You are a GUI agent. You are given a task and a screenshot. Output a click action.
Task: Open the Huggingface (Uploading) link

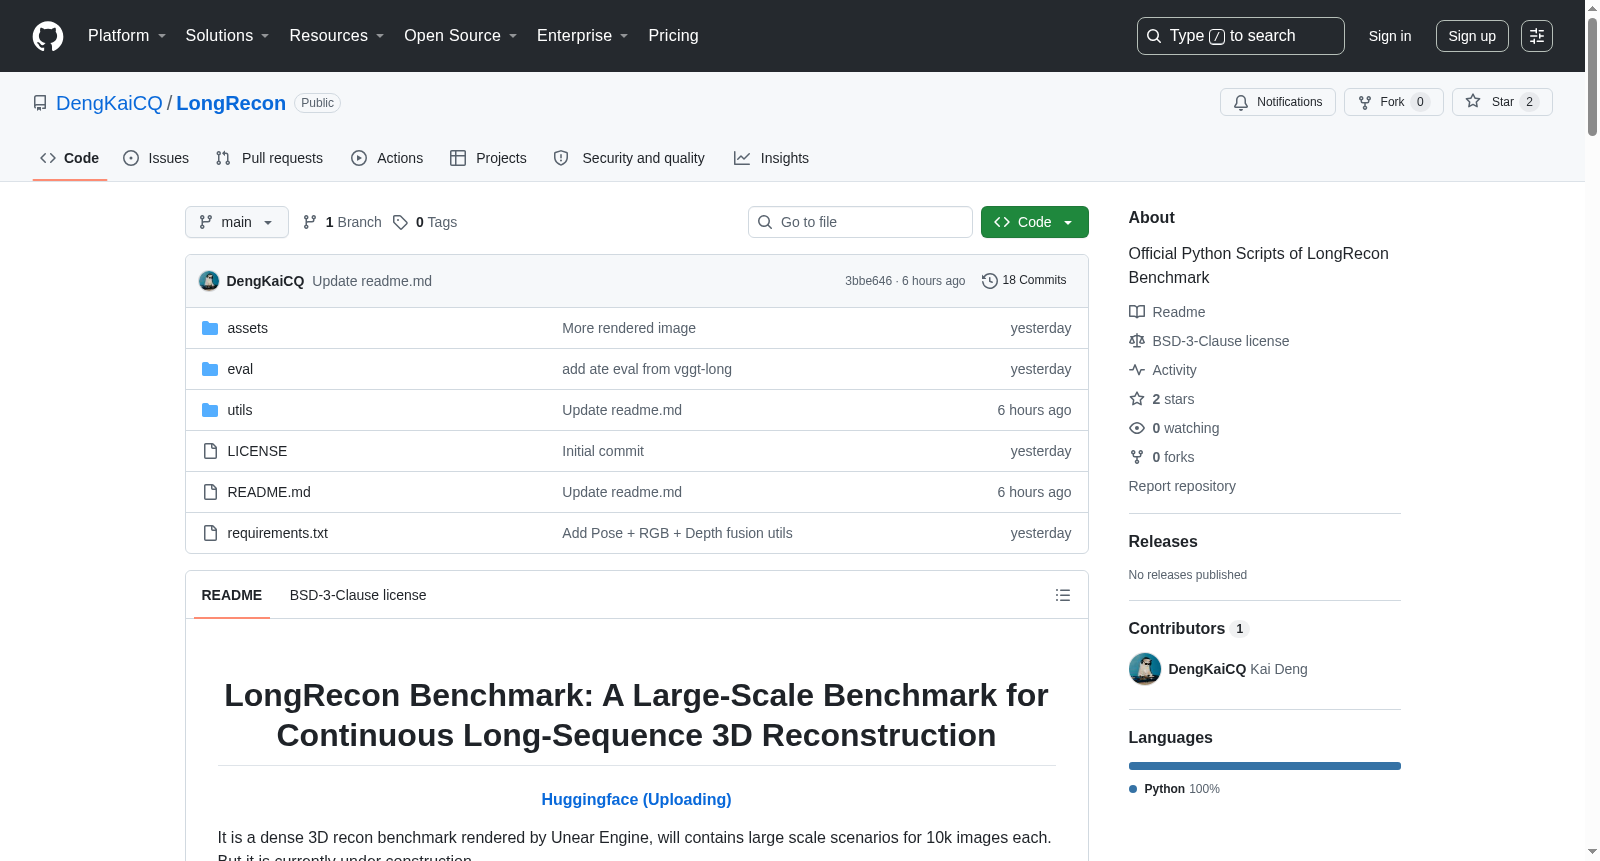(x=636, y=799)
